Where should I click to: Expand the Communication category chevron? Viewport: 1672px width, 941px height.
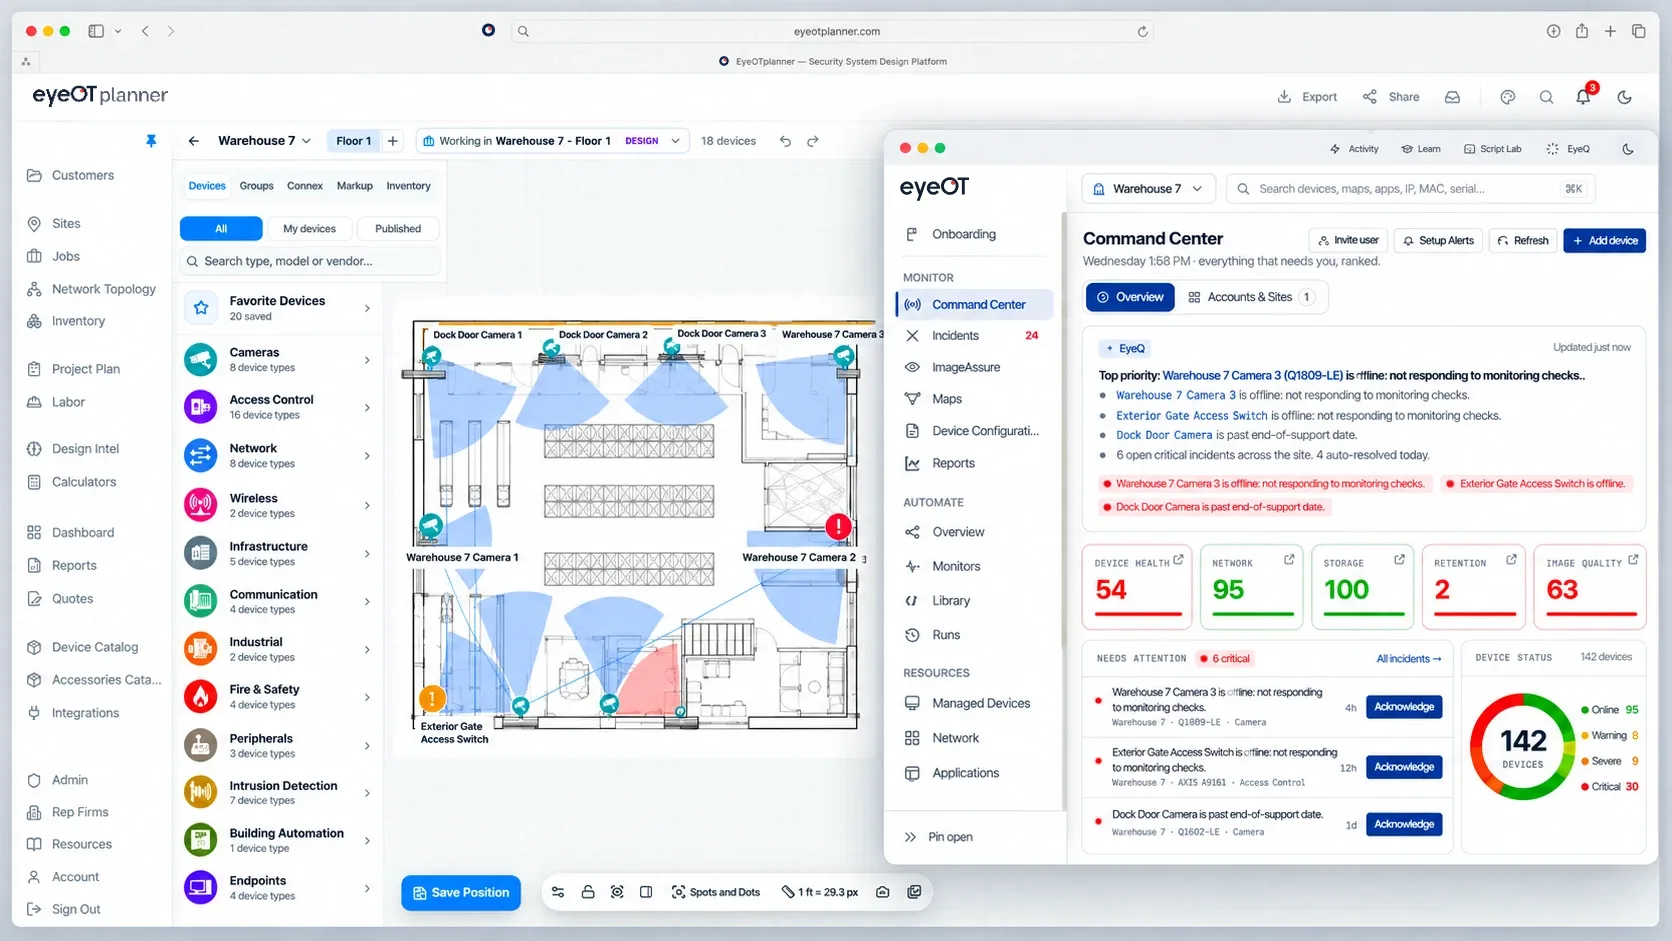point(367,602)
